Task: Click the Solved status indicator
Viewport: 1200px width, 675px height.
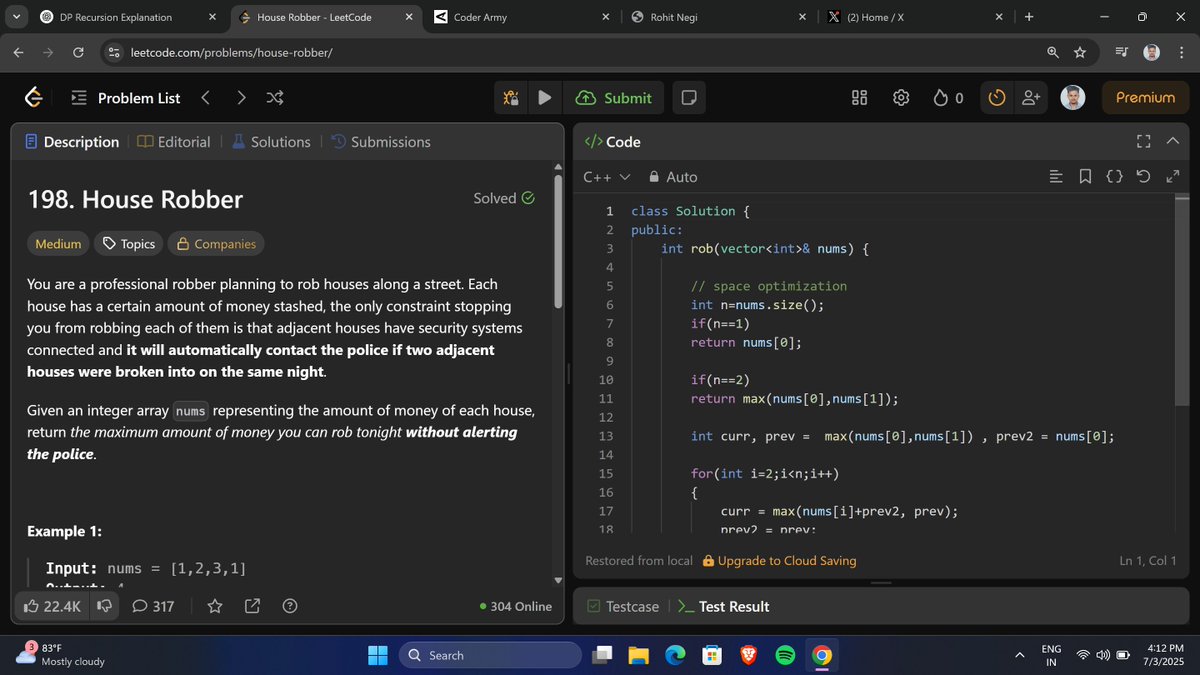Action: [x=504, y=198]
